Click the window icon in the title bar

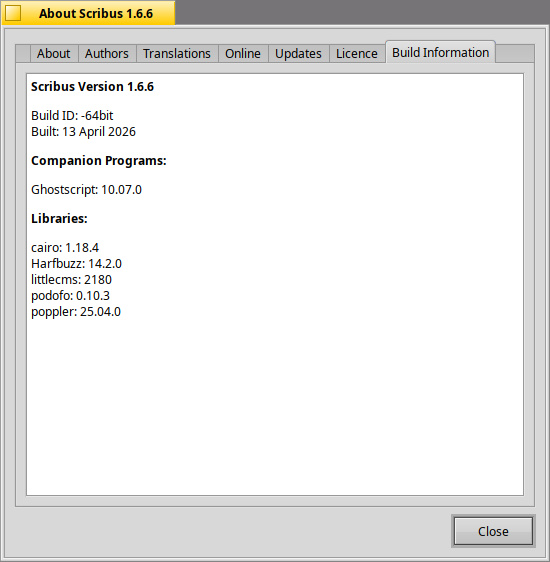pos(13,13)
